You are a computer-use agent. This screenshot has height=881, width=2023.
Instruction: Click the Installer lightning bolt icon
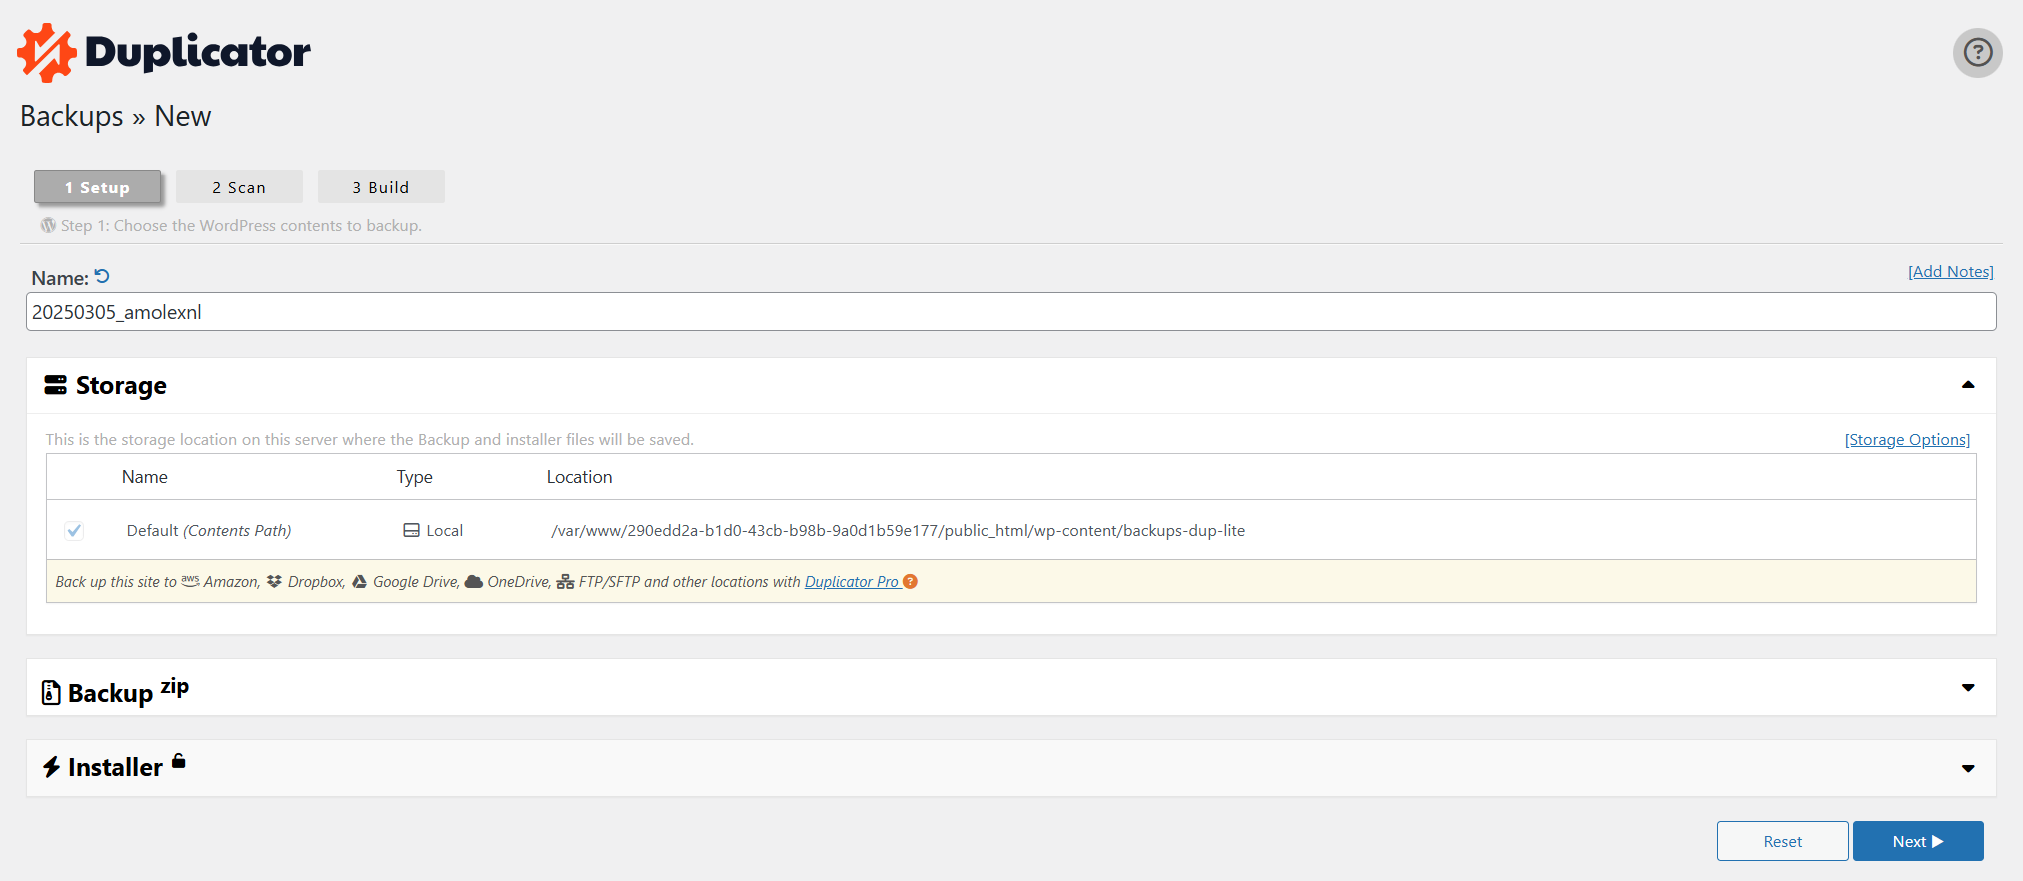52,767
